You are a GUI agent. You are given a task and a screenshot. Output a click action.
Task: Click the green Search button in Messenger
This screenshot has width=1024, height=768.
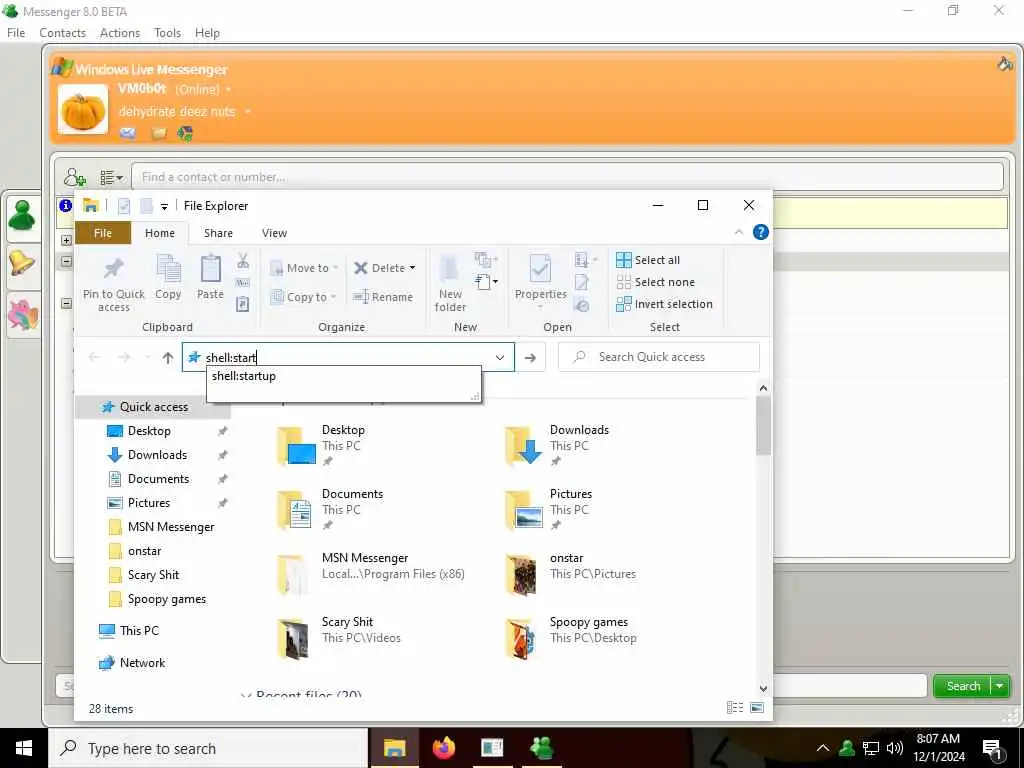(x=963, y=686)
